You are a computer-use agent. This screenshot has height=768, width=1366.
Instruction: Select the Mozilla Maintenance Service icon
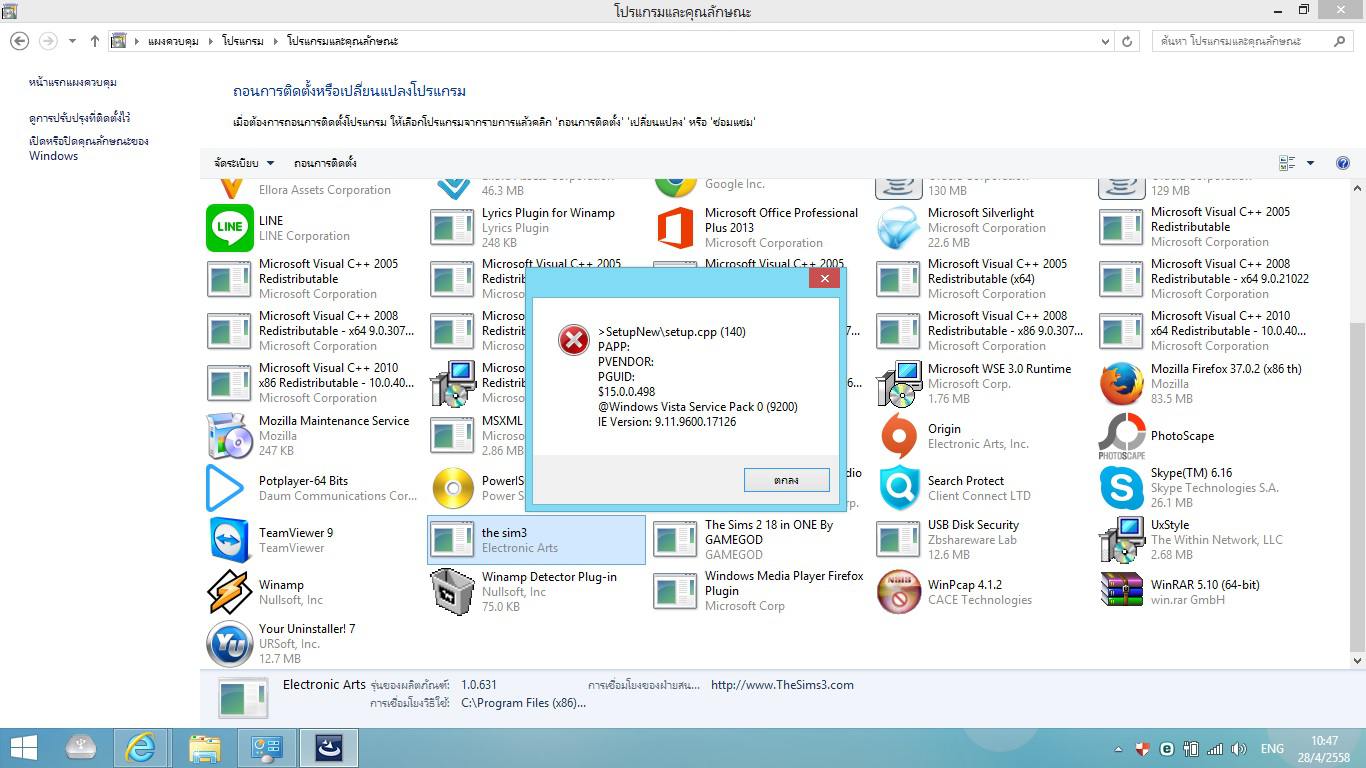[x=230, y=436]
